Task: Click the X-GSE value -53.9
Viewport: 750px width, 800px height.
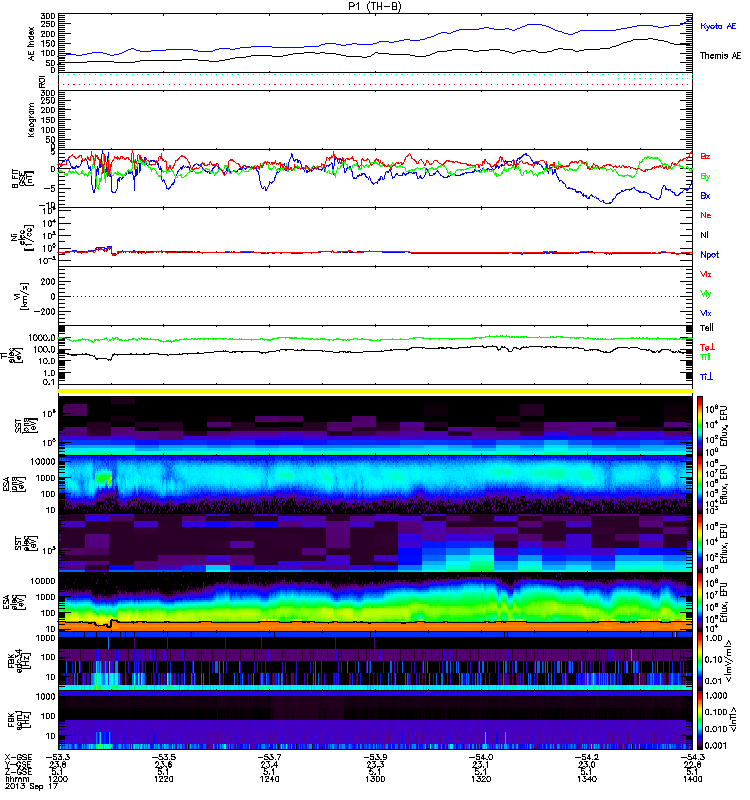Action: pos(375,757)
